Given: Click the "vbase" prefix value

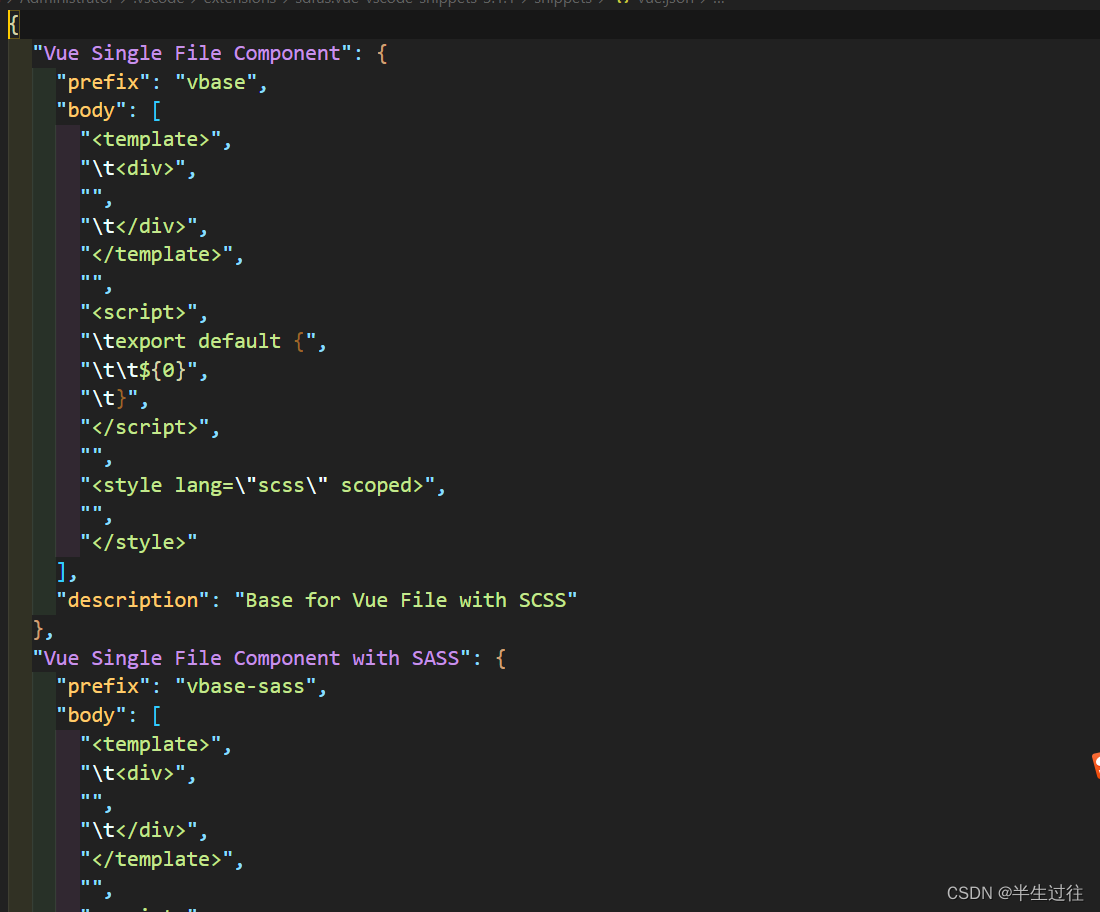Looking at the screenshot, I should point(216,83).
